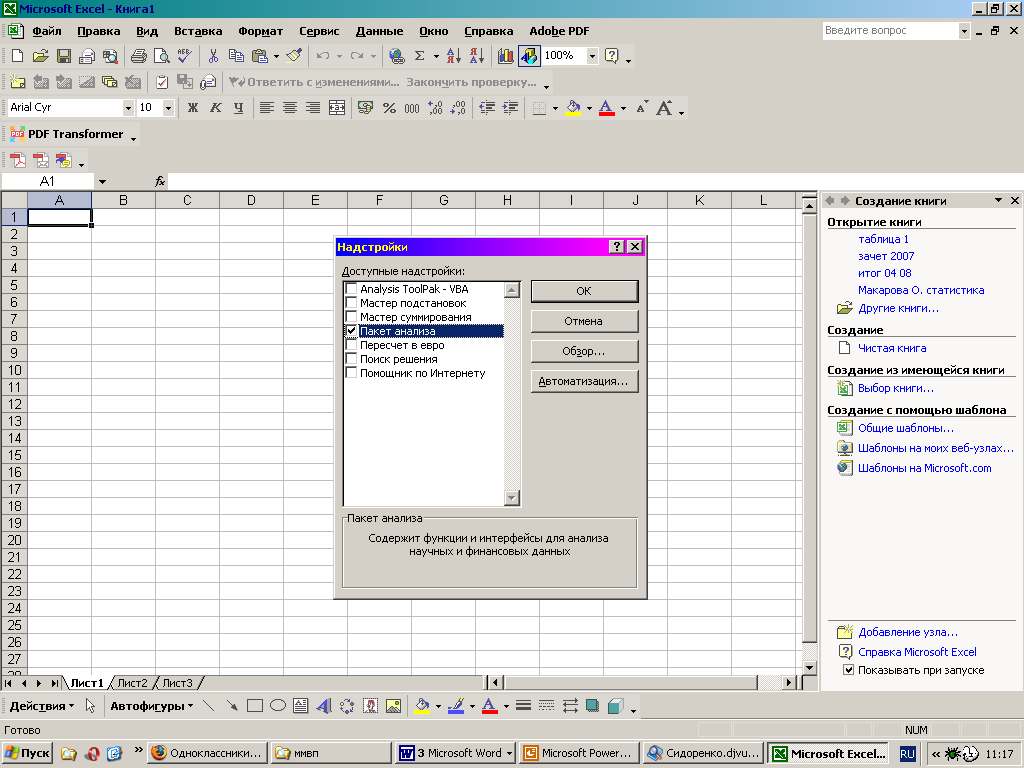1024x768 pixels.
Task: Open the 100% zoom dropdown
Action: coord(592,56)
